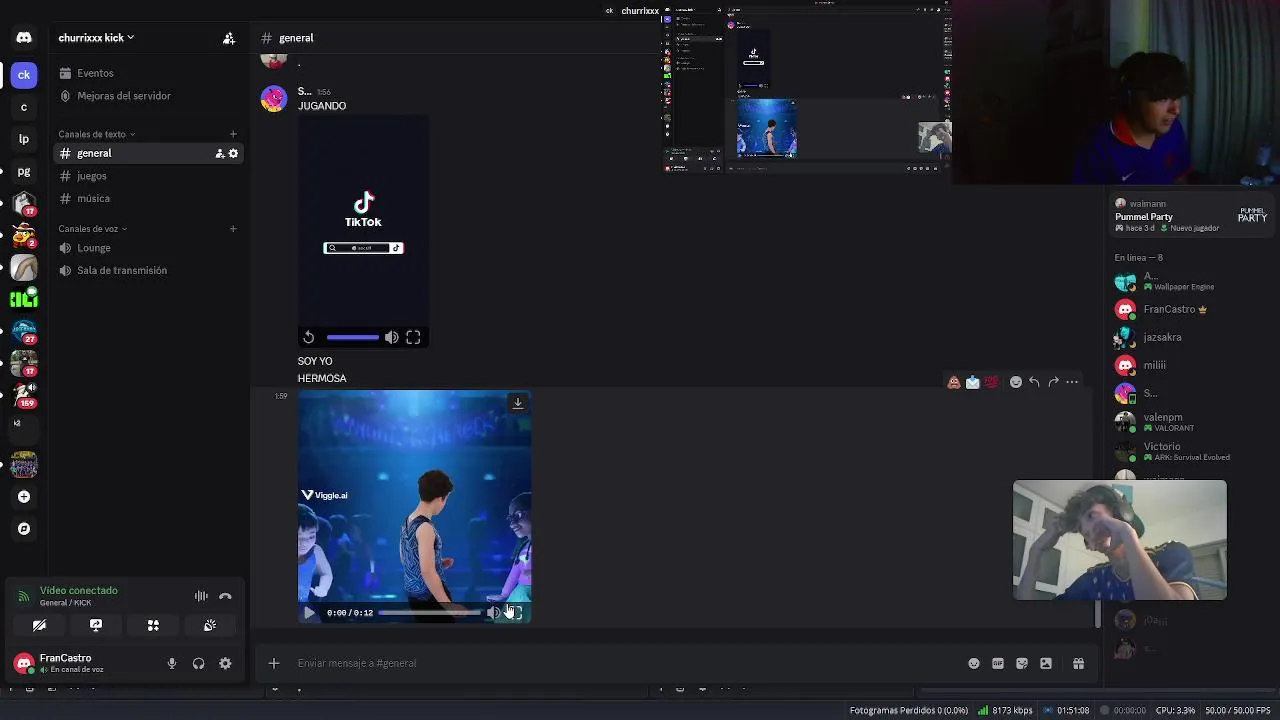Open Victorio member profile
This screenshot has height=720, width=1280.
1188,451
